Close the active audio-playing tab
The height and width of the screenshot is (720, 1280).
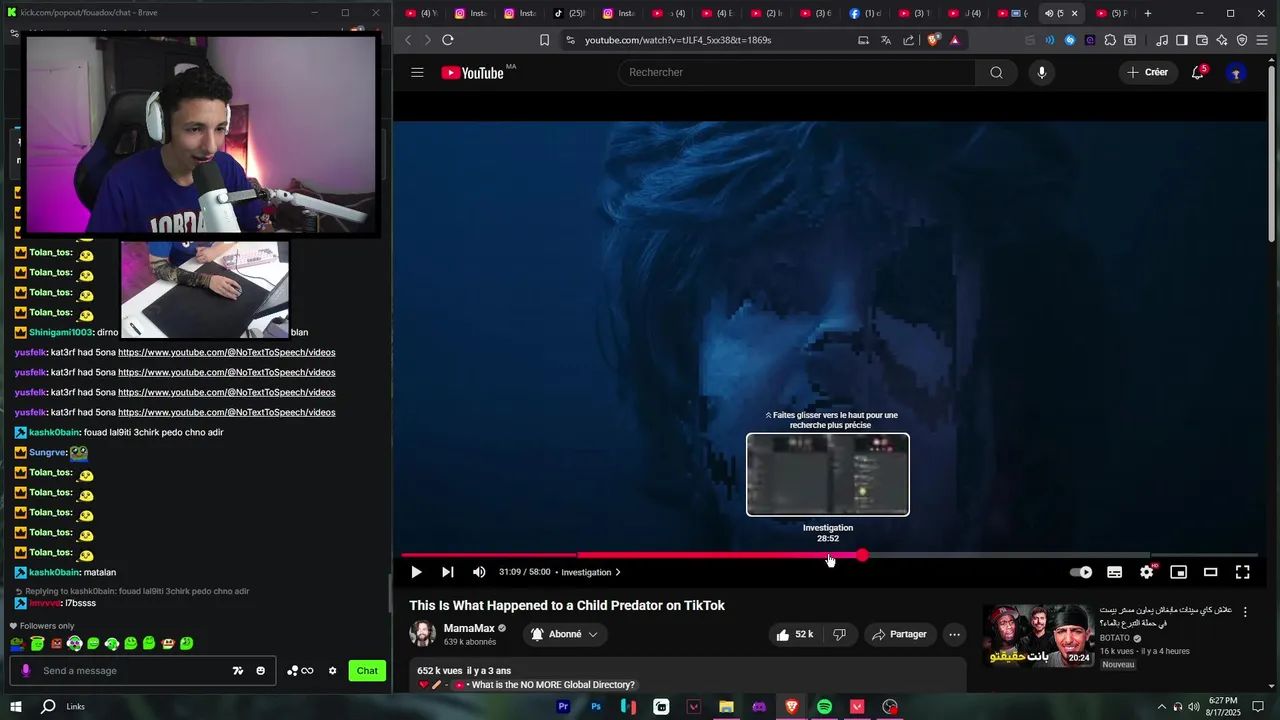point(1075,13)
